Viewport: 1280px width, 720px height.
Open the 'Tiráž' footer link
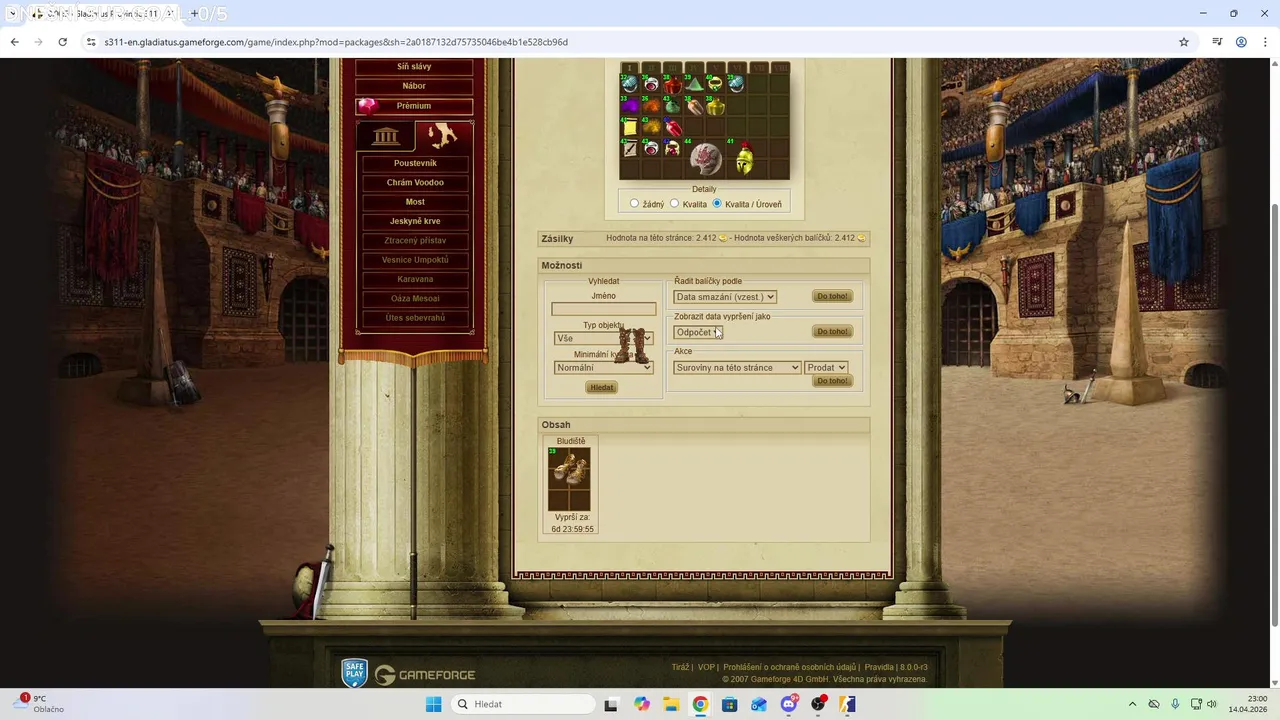pyautogui.click(x=680, y=667)
